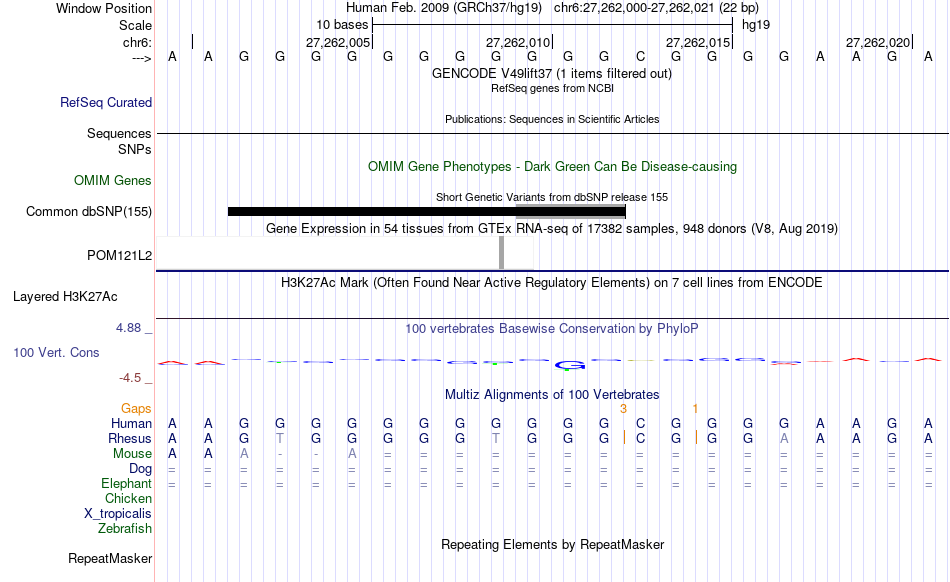Click the PhyloP Basewise Conservation title

point(552,329)
